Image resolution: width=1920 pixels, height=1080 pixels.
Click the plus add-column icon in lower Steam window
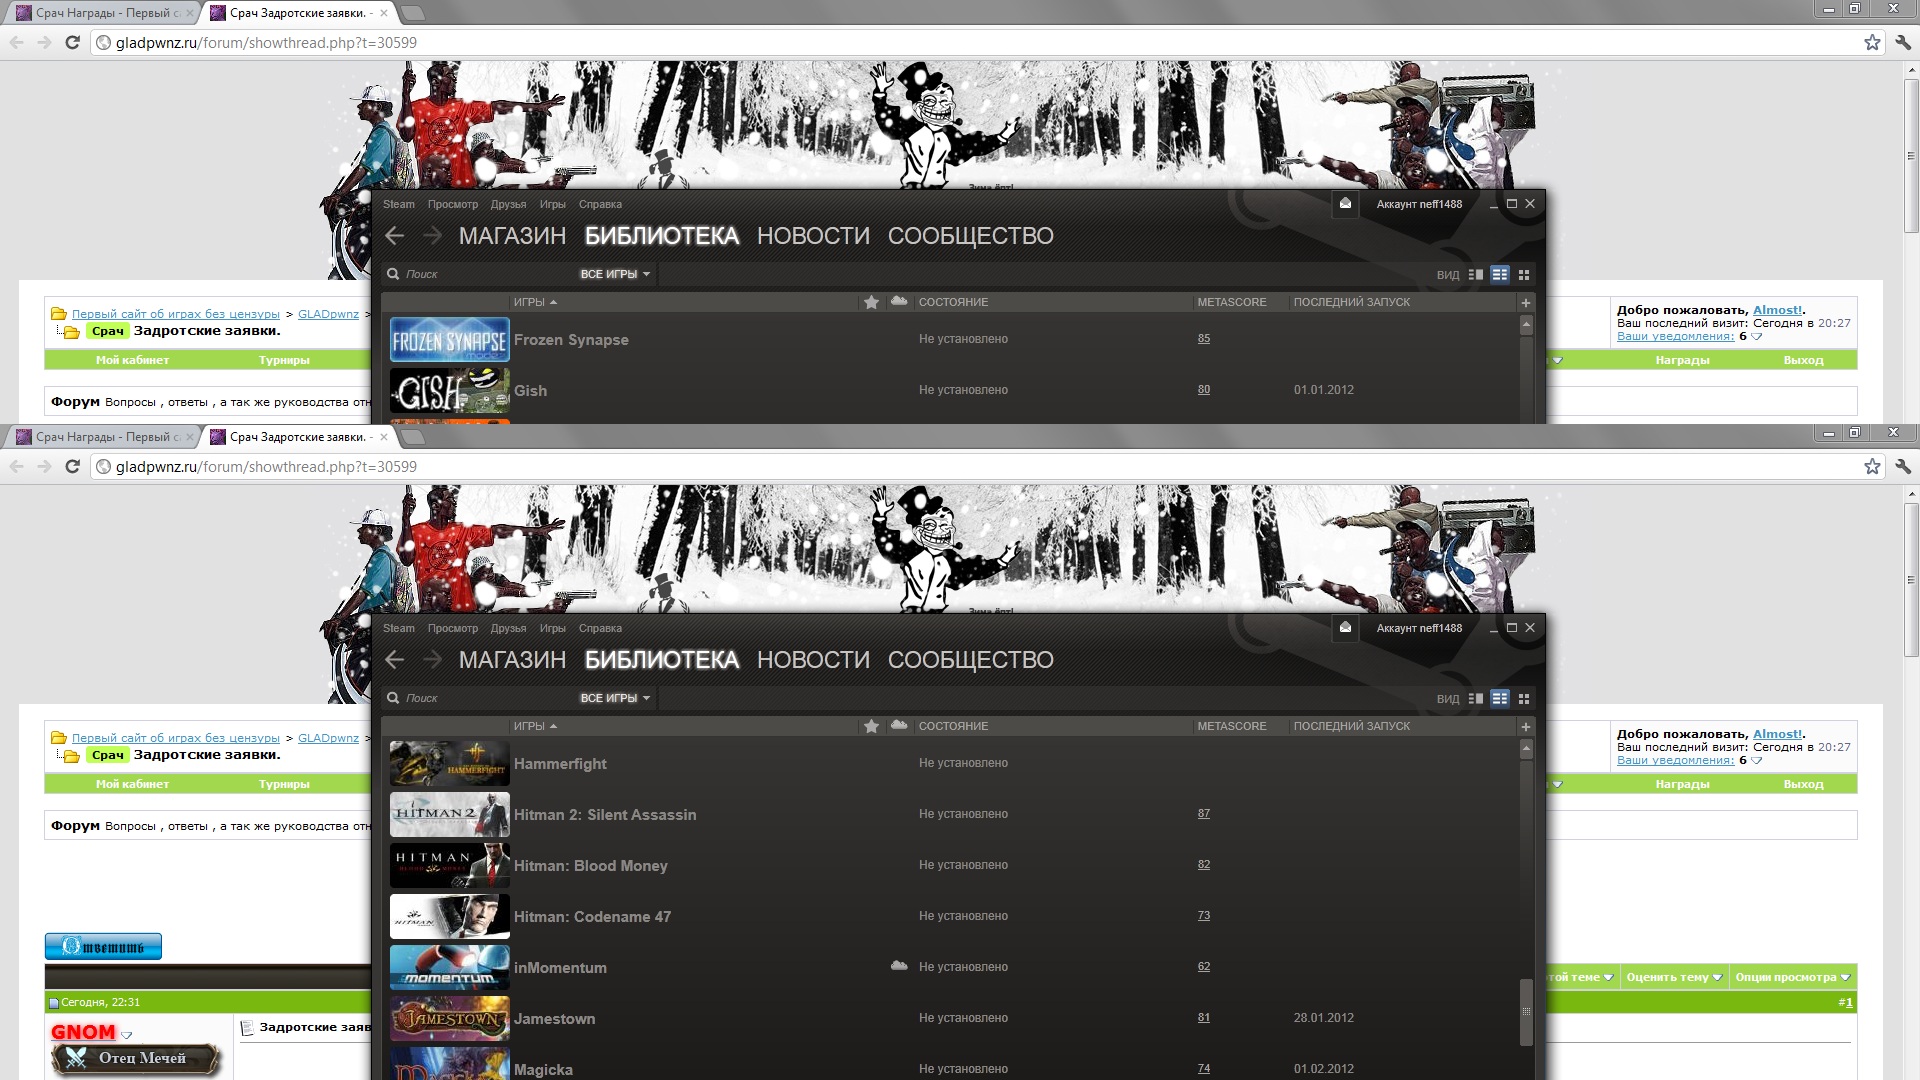tap(1526, 727)
